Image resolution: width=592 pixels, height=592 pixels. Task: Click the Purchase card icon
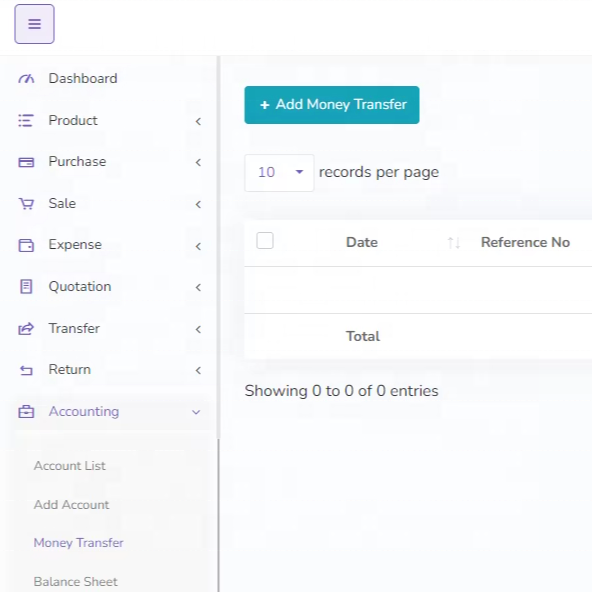[26, 162]
